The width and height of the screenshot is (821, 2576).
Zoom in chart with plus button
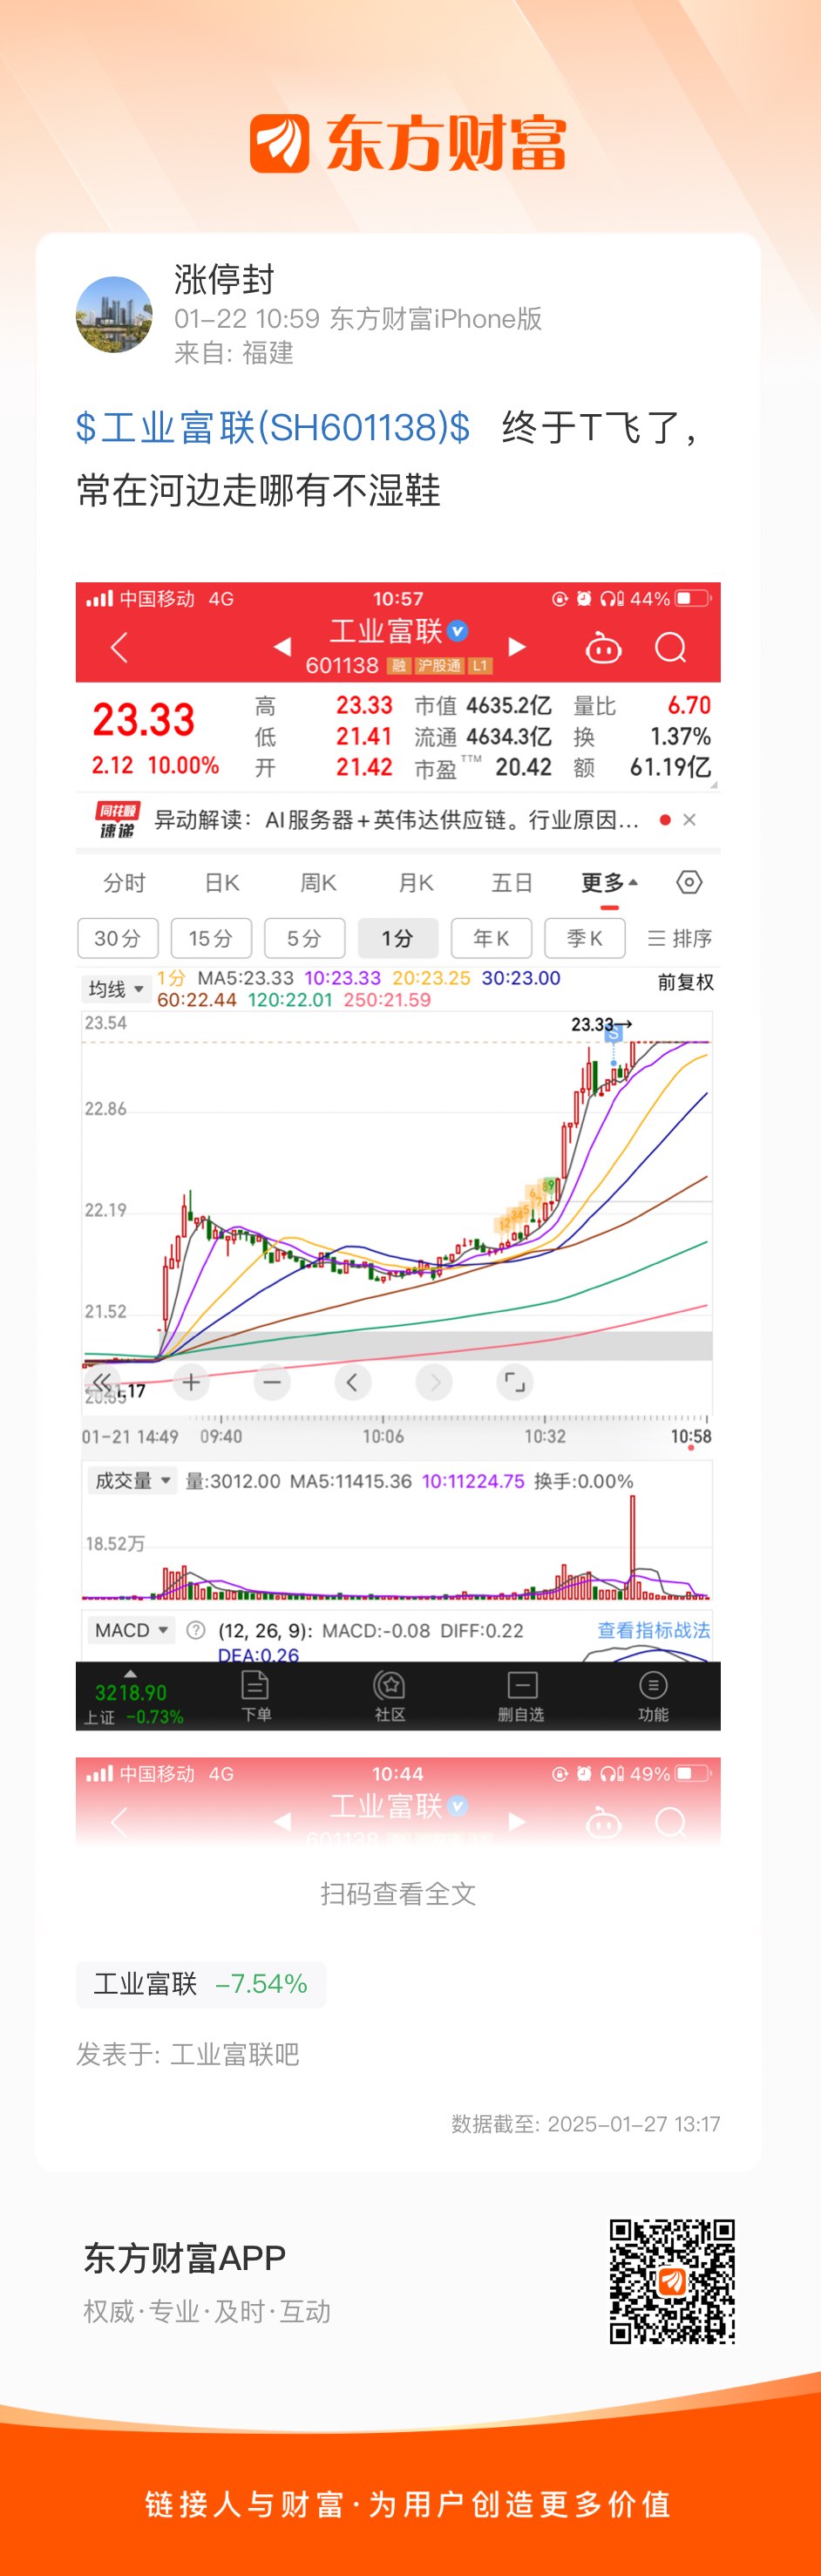[x=190, y=1382]
